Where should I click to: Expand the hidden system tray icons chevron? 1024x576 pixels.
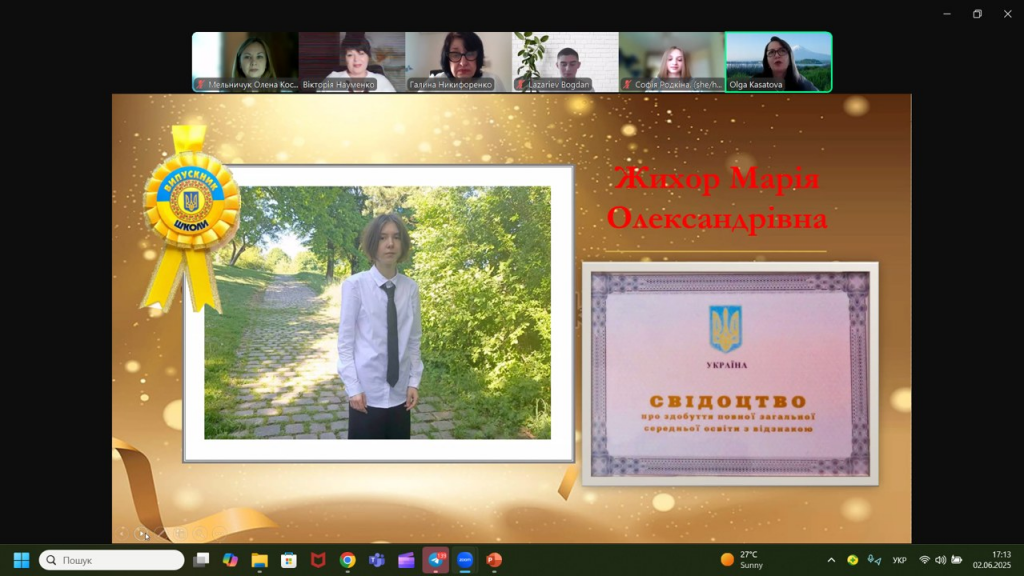pyautogui.click(x=831, y=560)
